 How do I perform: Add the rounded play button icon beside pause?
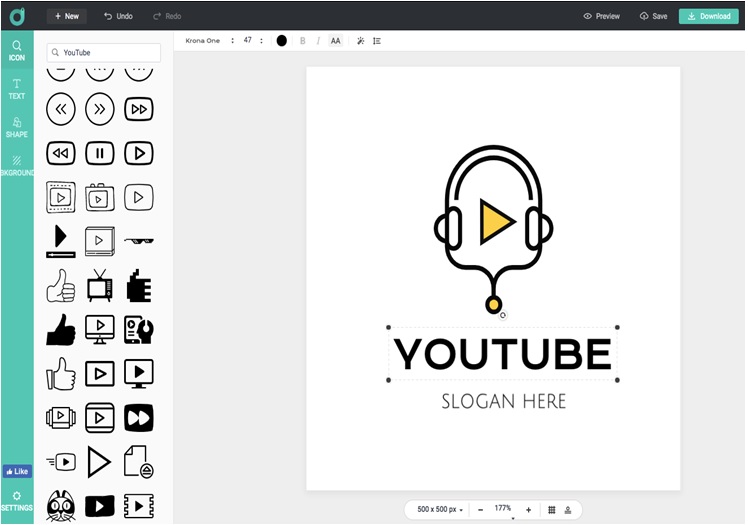(x=139, y=153)
